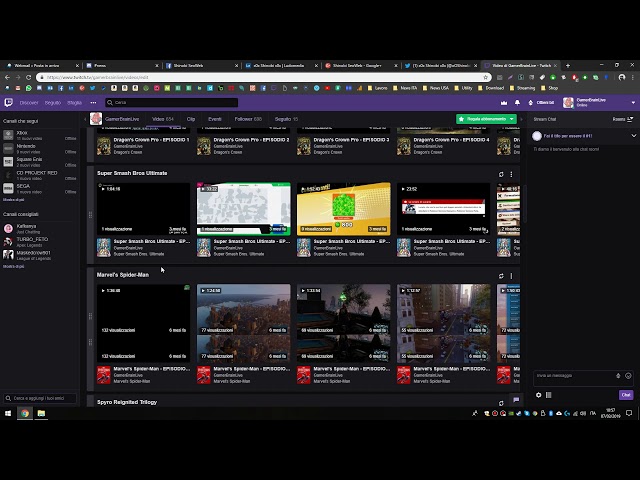640x480 pixels.
Task: Open chat settings gear
Action: pos(538,395)
